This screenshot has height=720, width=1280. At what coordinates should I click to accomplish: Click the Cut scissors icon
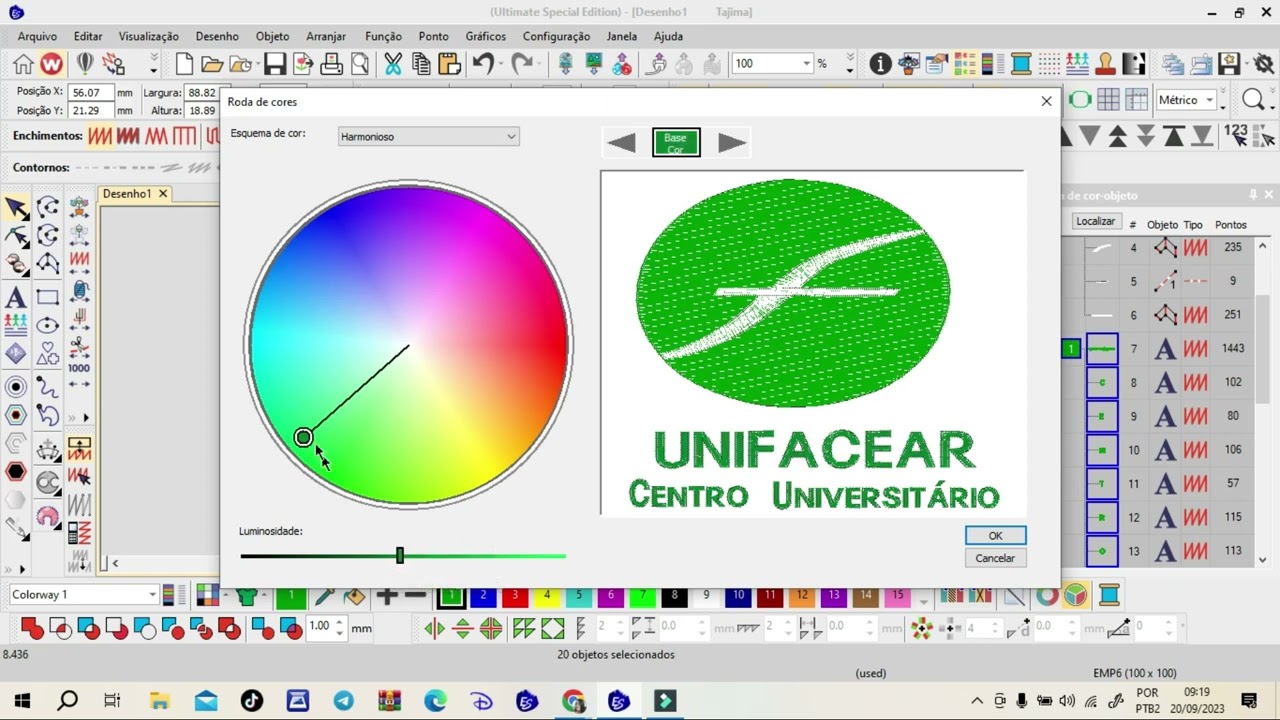pyautogui.click(x=393, y=64)
